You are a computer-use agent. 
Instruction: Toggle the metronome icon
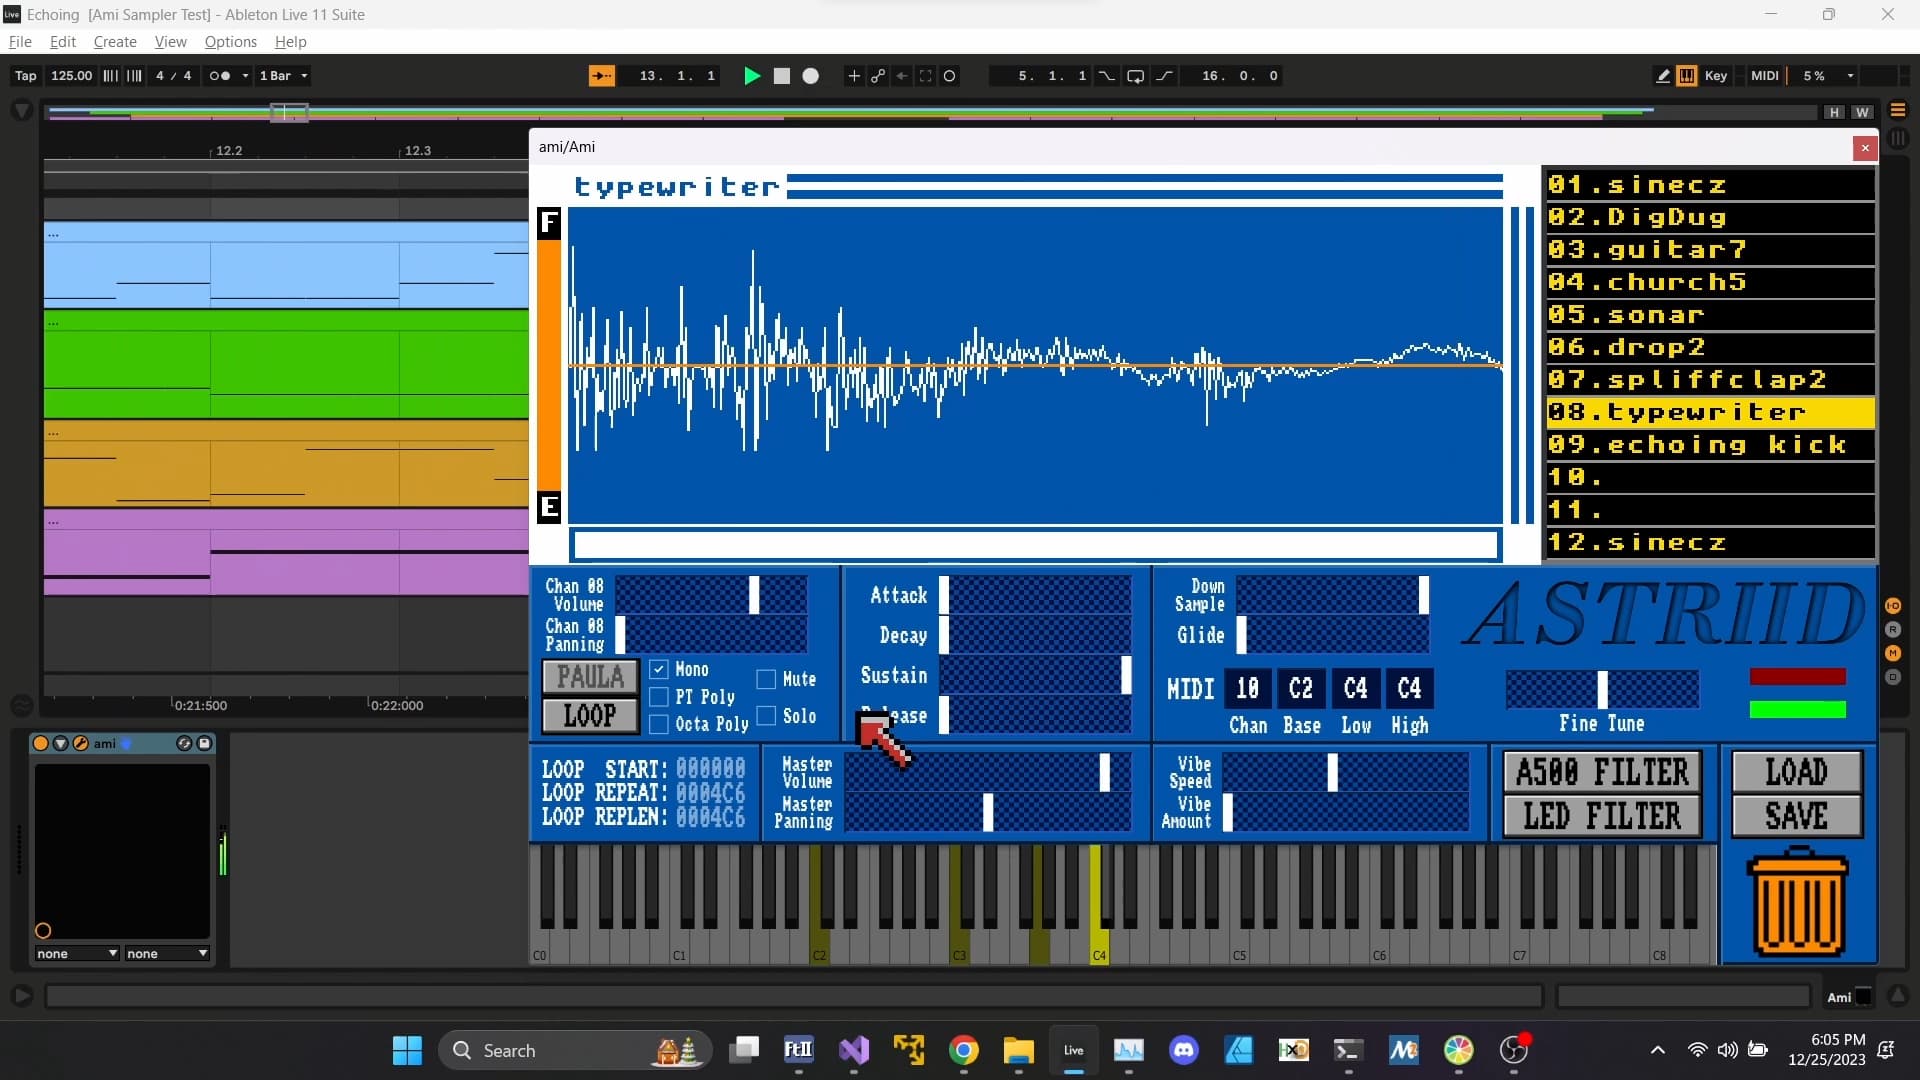(219, 76)
